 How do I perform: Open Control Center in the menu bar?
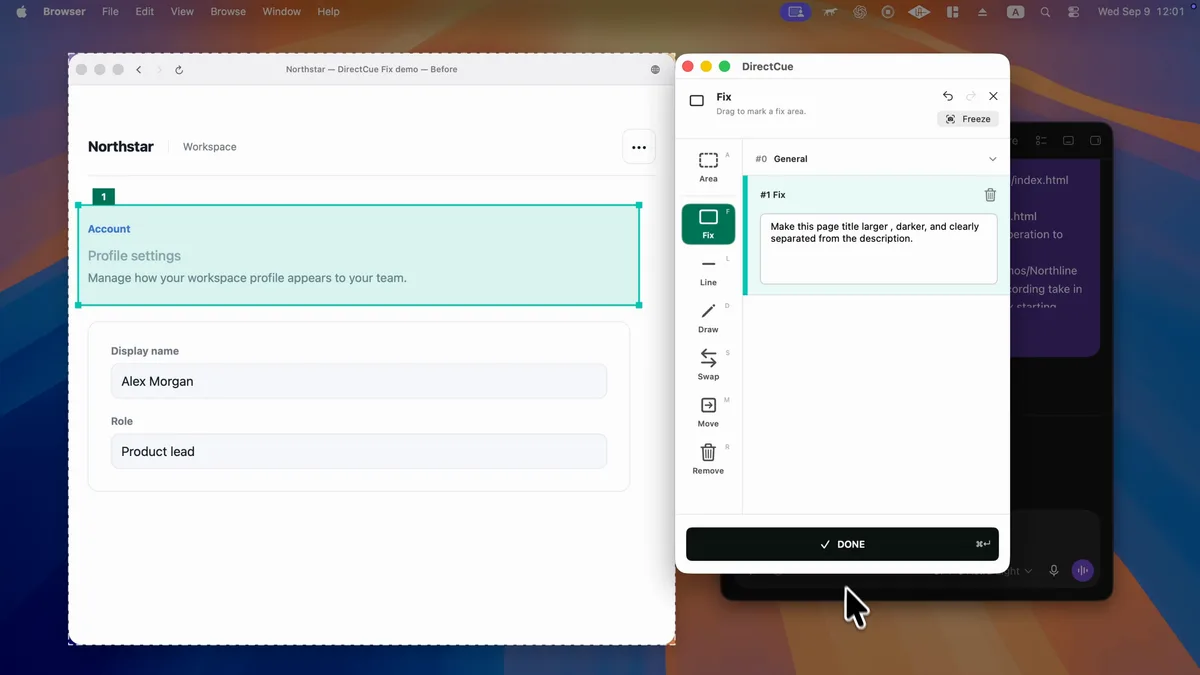pos(1074,12)
